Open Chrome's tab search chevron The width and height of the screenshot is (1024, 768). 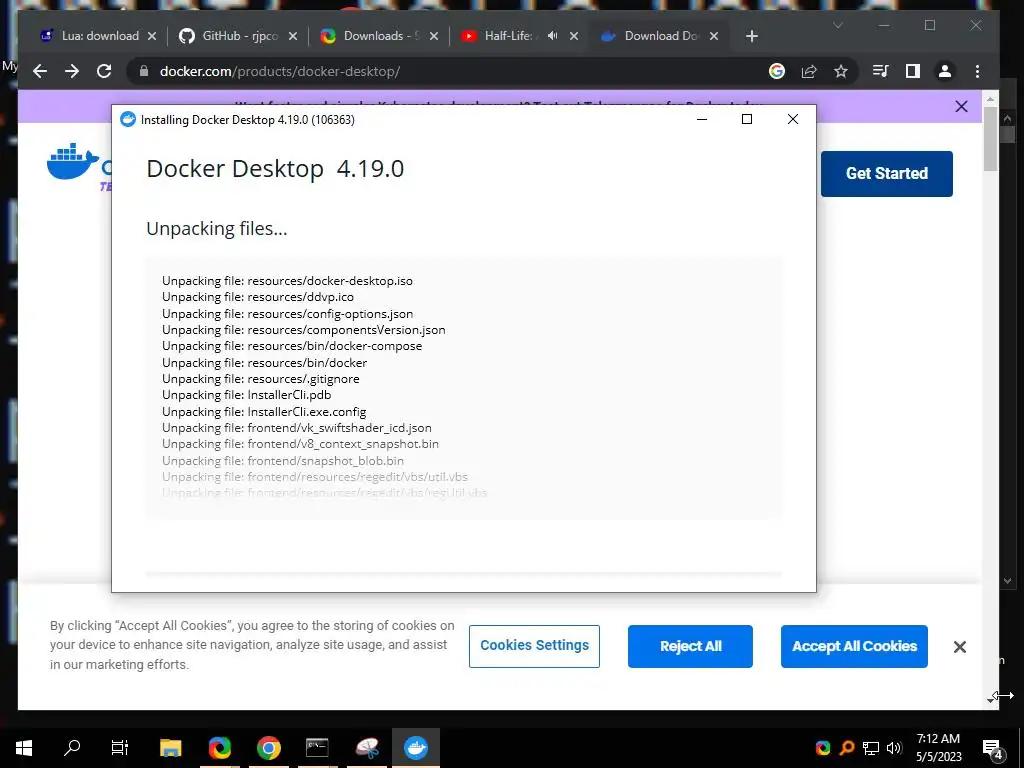[x=838, y=25]
